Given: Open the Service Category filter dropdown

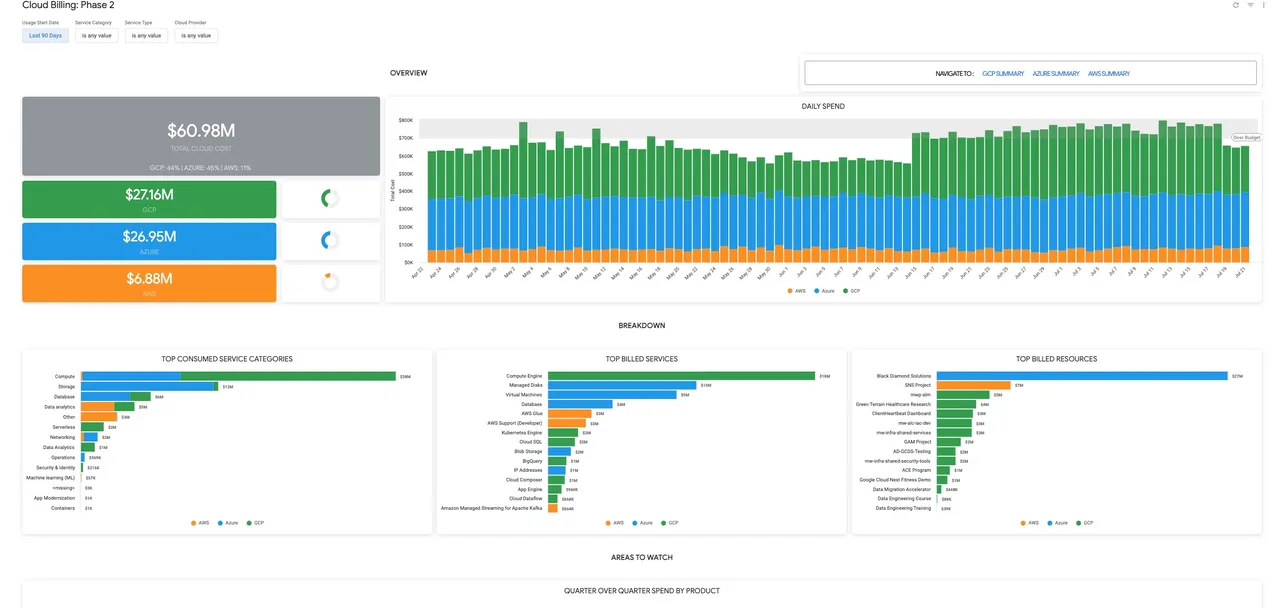Looking at the screenshot, I should coord(97,35).
